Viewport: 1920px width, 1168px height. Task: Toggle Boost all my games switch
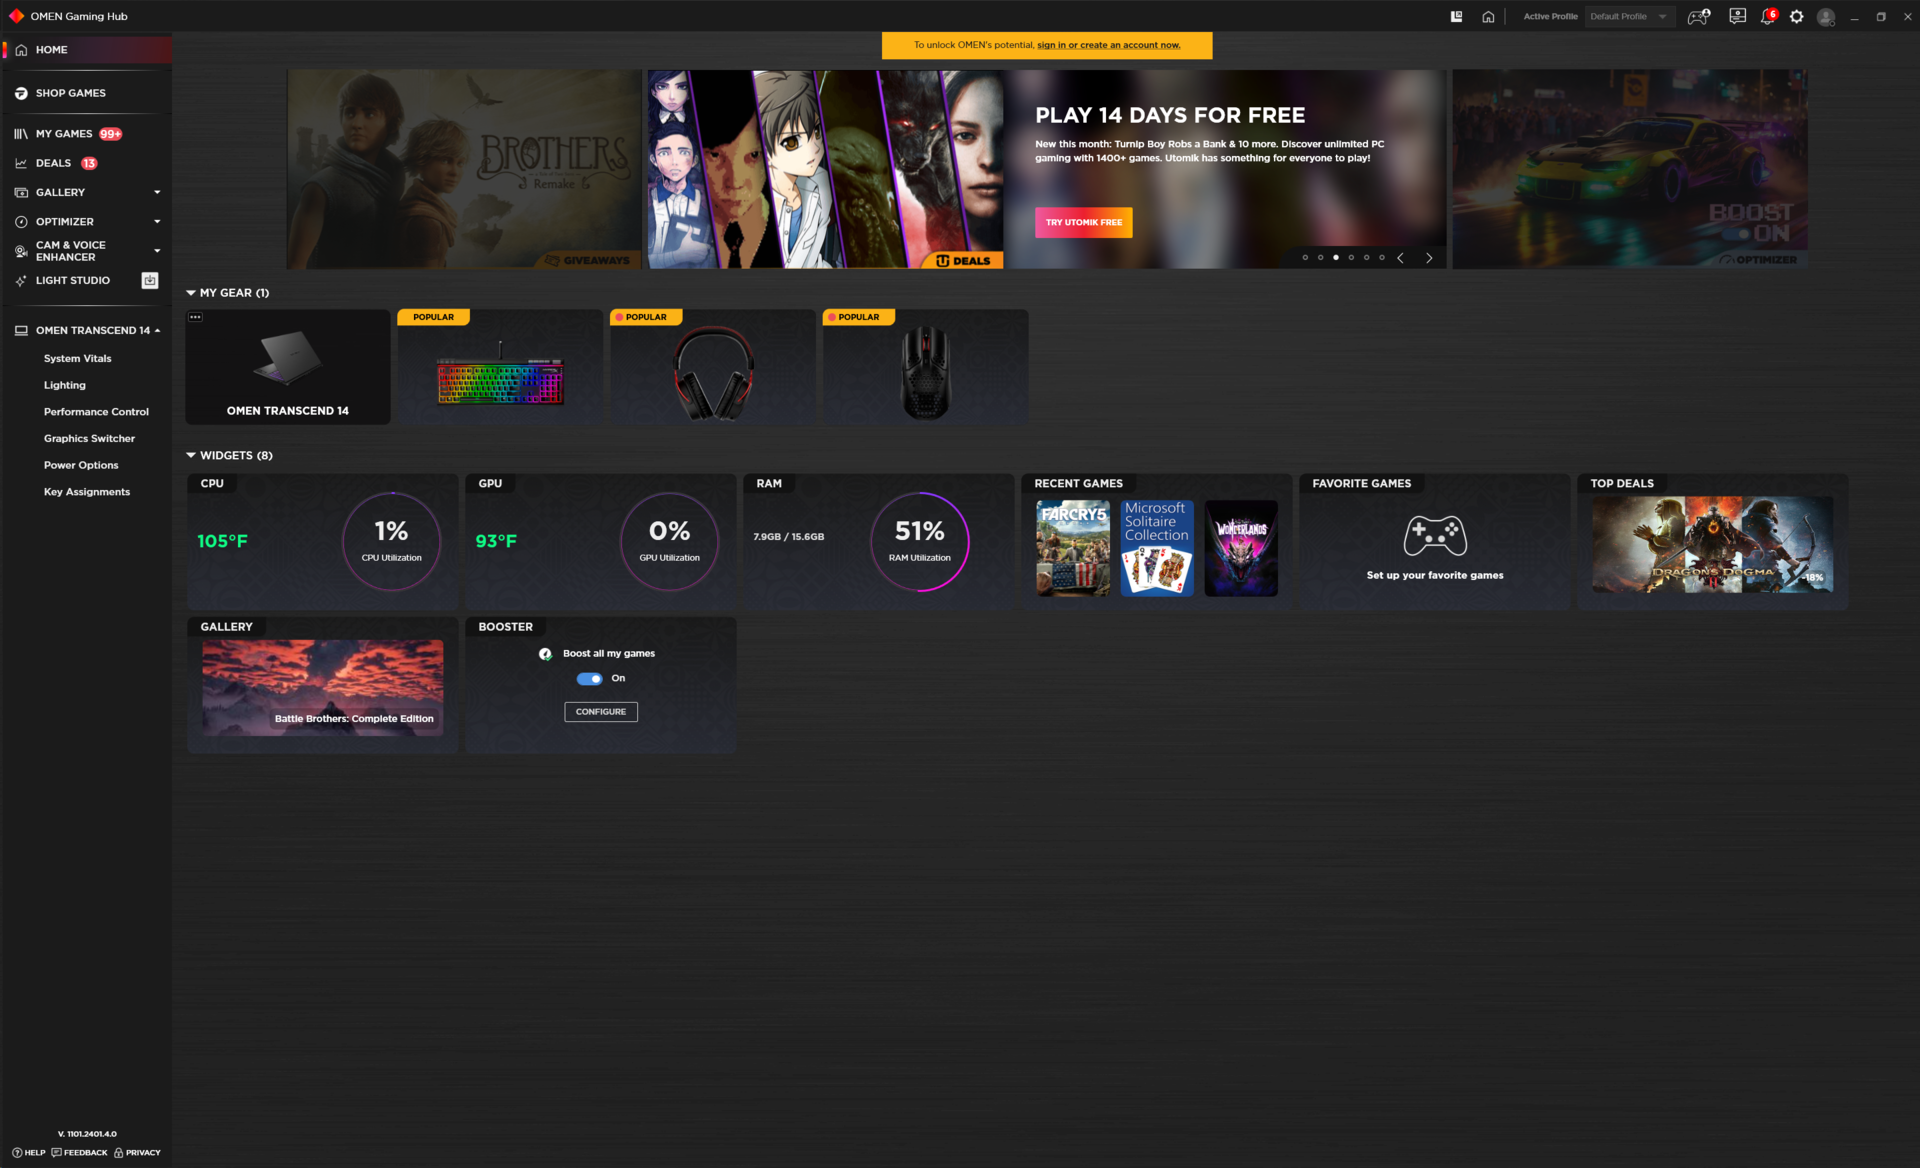point(589,679)
